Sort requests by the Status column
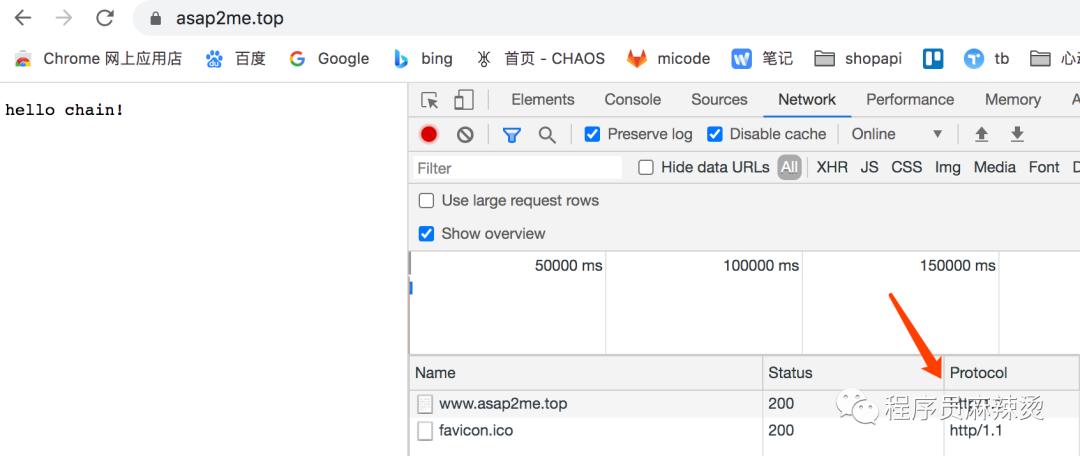The height and width of the screenshot is (456, 1080). pos(853,373)
